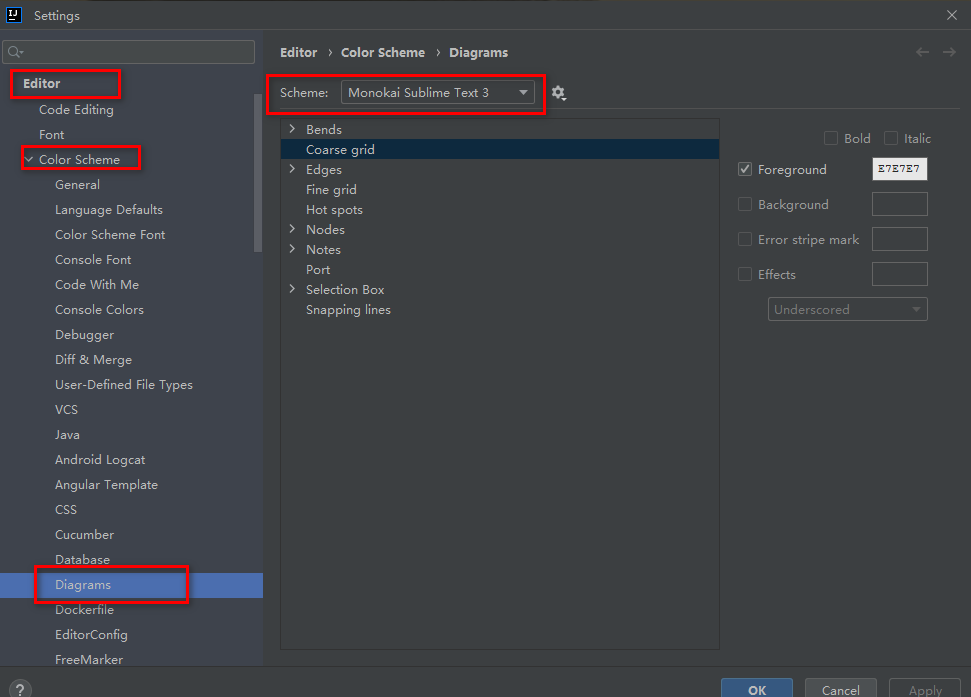Expand the Notes tree node
This screenshot has height=697, width=971.
click(x=292, y=249)
